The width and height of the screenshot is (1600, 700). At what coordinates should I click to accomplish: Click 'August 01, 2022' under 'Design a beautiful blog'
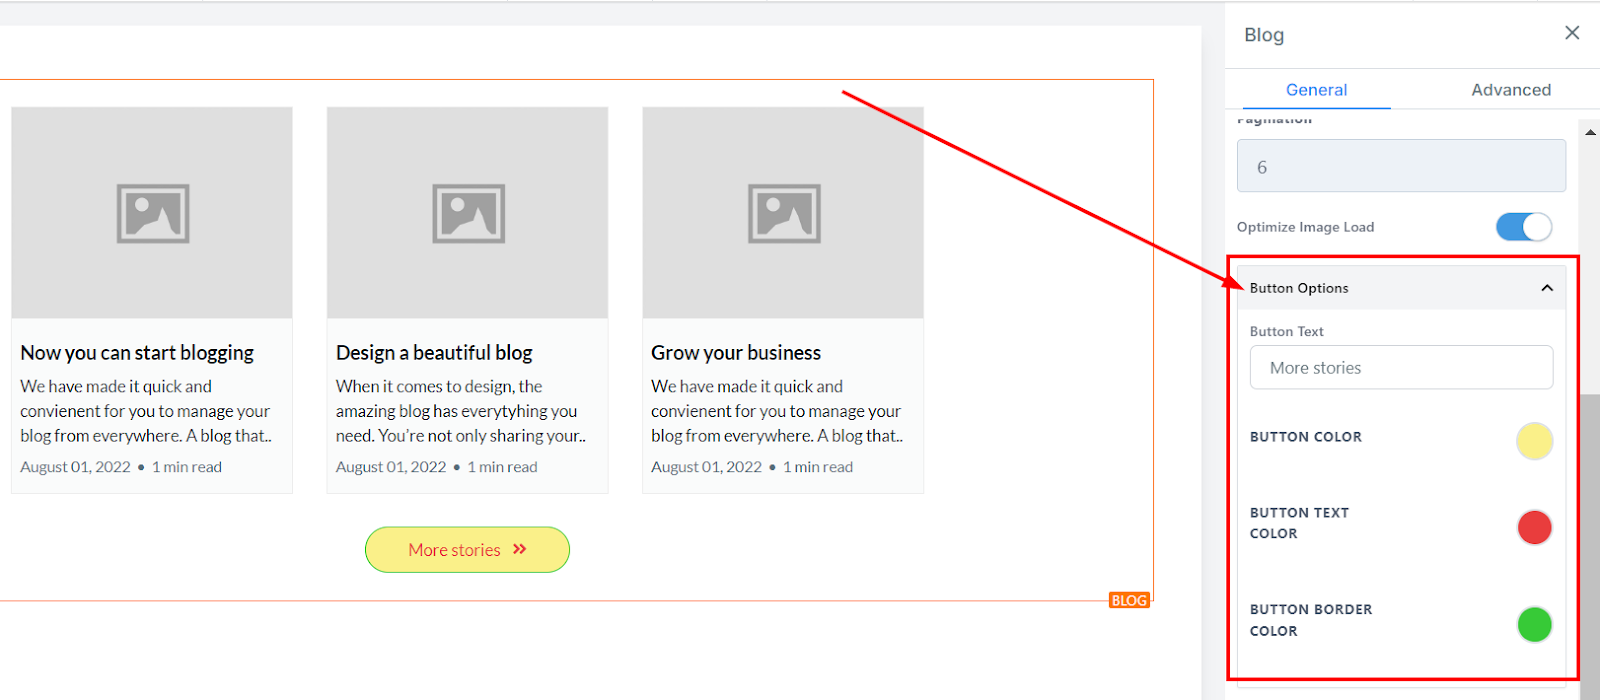[x=391, y=467]
